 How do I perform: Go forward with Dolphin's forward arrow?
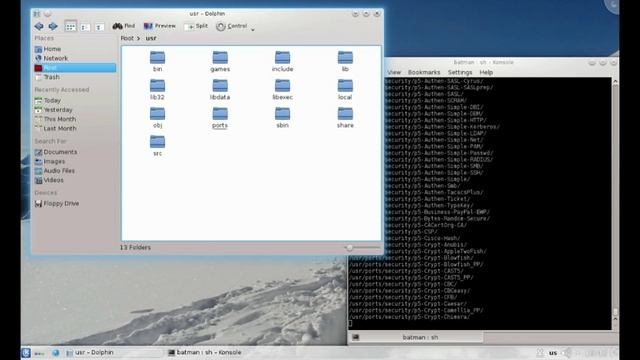pos(53,27)
